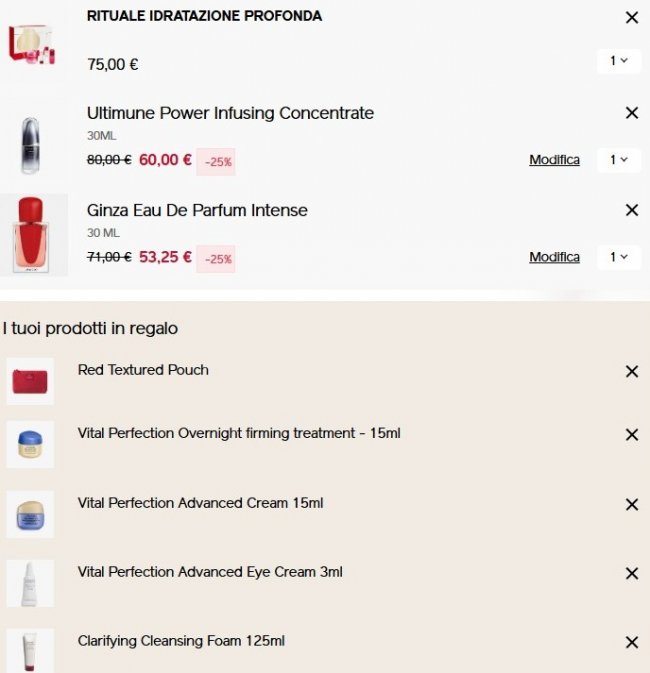Open Ultimune Power Infusing Concentrate product title

tap(230, 113)
